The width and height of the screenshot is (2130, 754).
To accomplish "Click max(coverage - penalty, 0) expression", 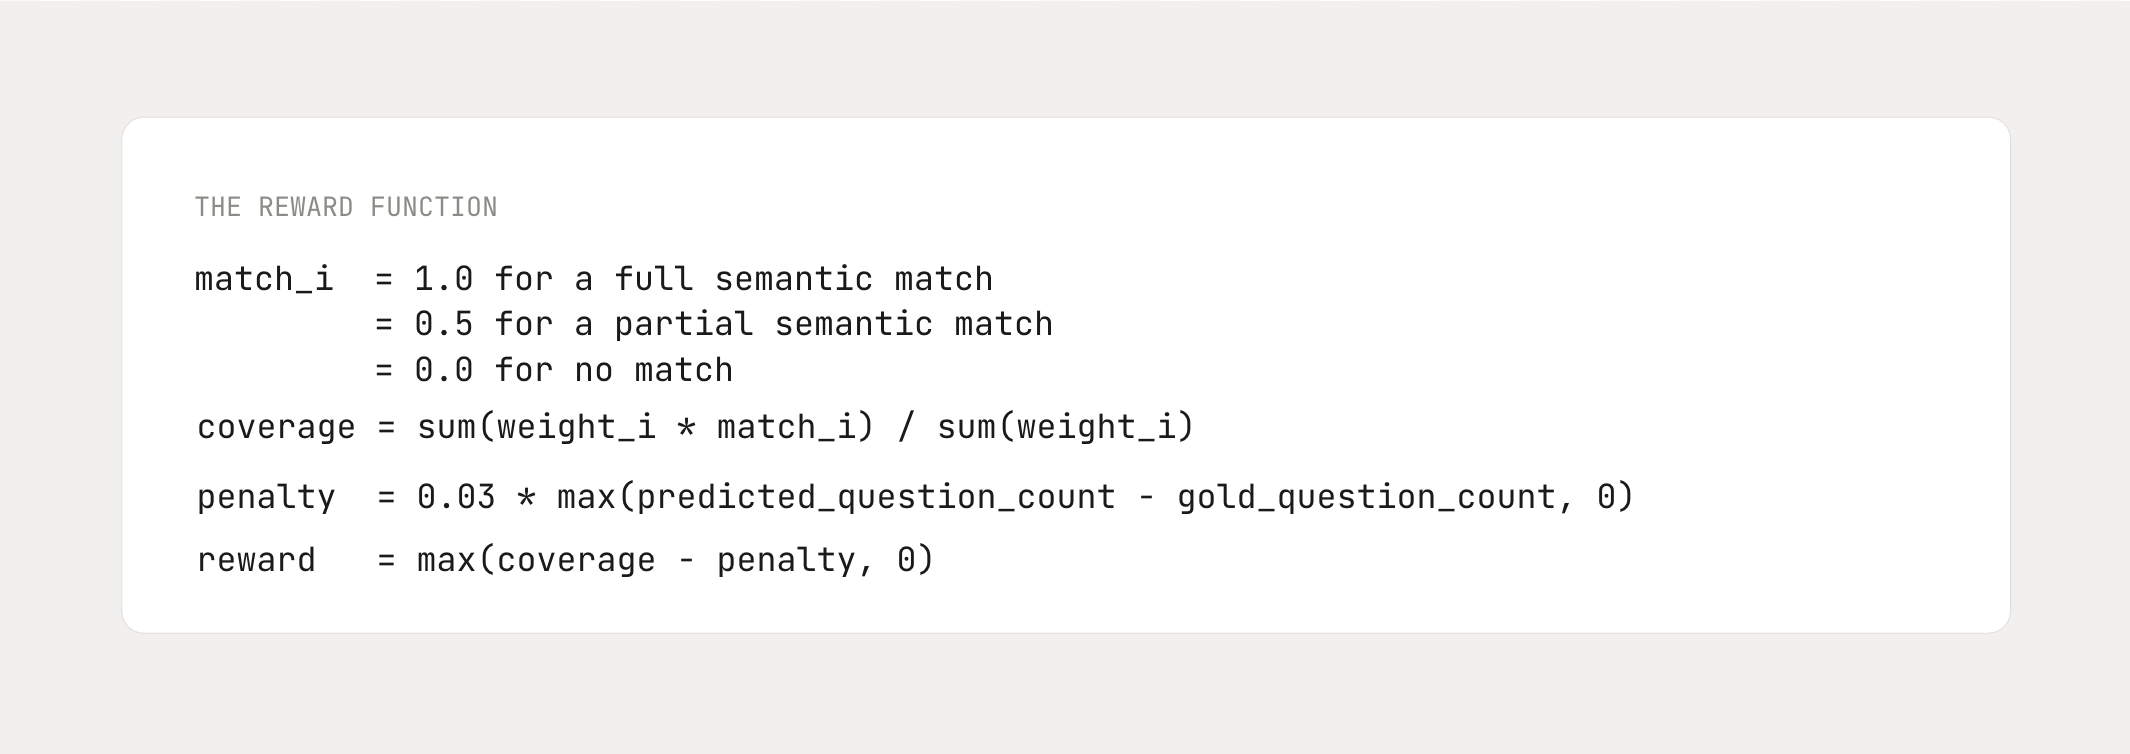I will point(676,560).
